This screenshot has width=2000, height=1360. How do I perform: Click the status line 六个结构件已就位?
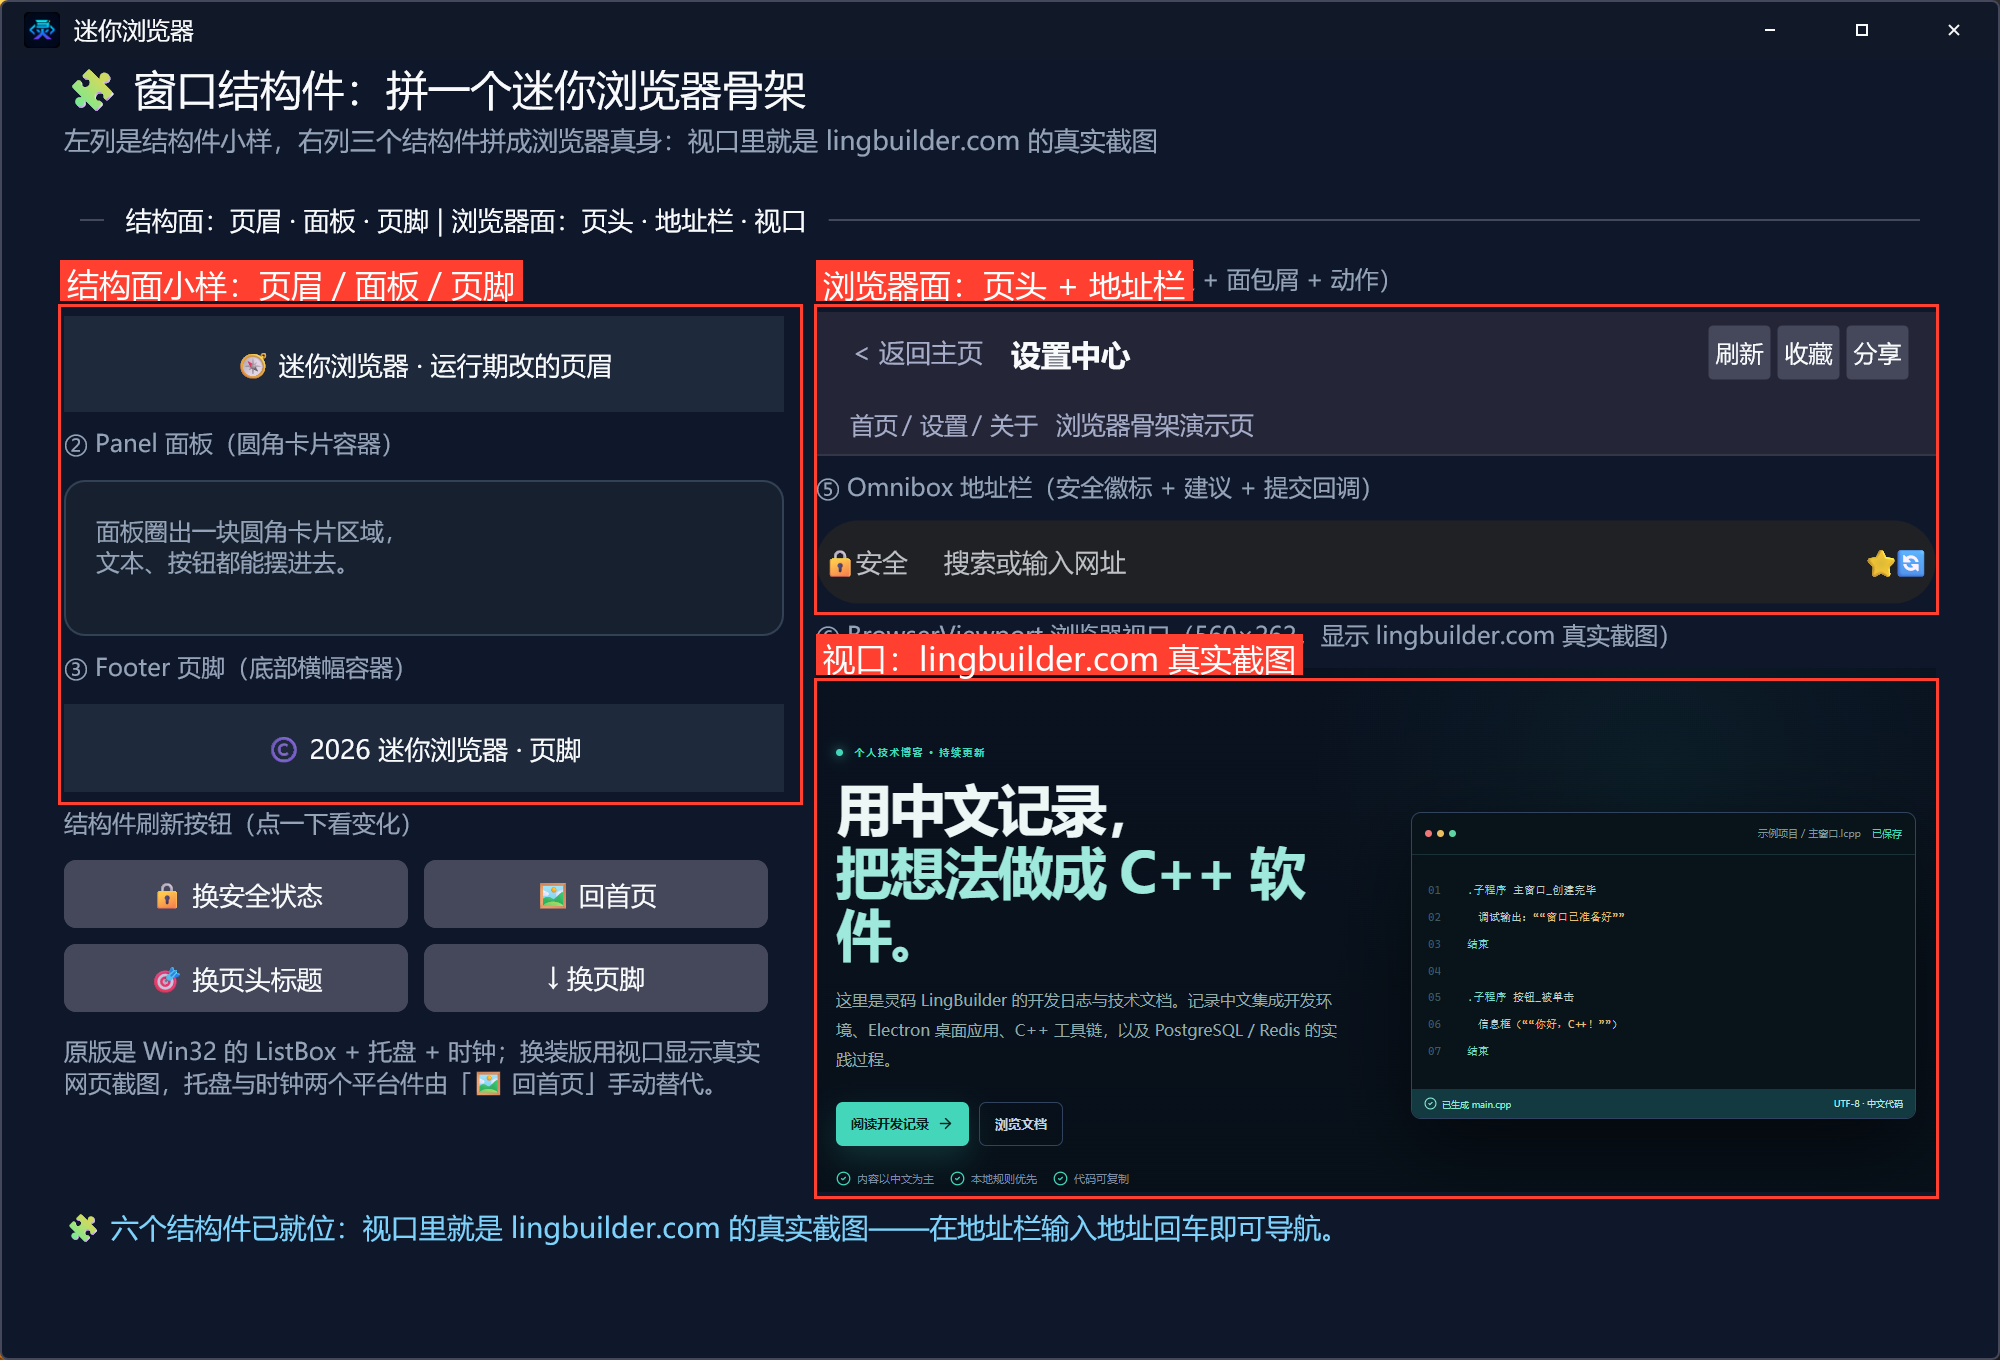(704, 1228)
